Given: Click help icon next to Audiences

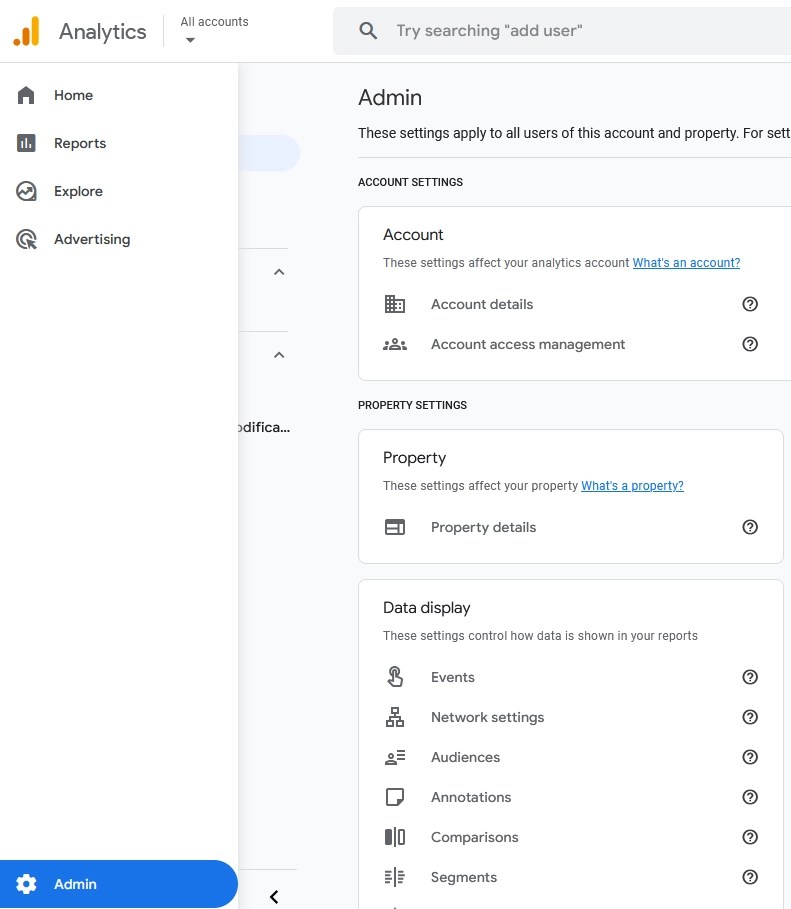Looking at the screenshot, I should (750, 757).
